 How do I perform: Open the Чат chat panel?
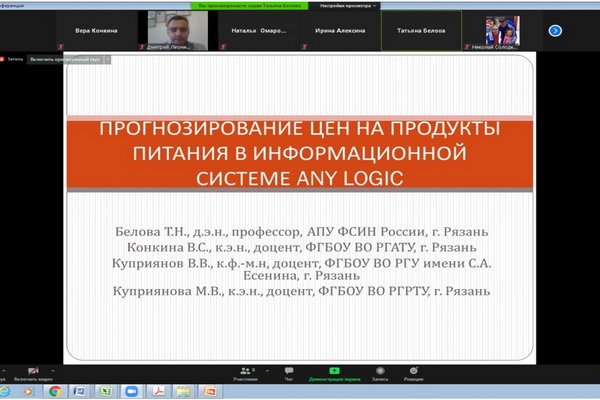click(289, 374)
